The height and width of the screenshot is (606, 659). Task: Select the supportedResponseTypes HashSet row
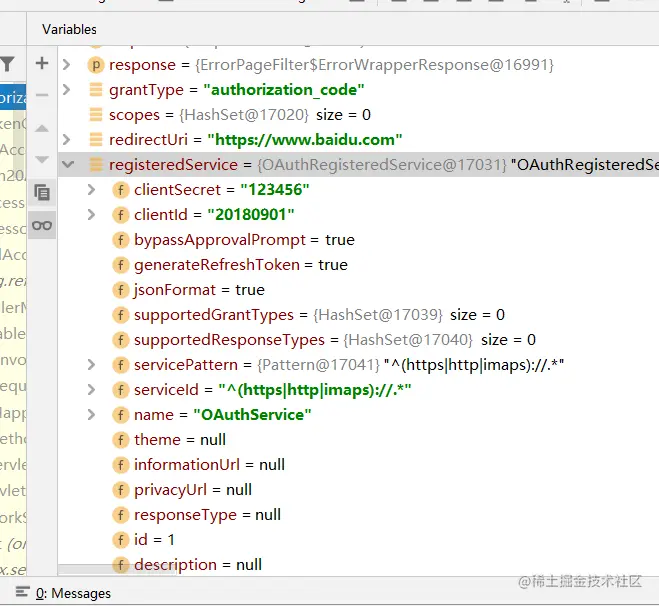click(358, 340)
